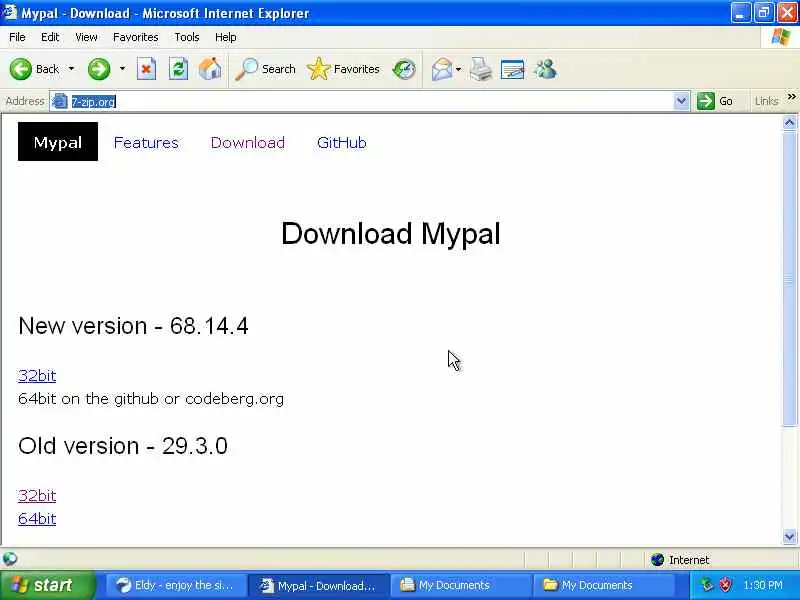Open the Favorites star pane
The width and height of the screenshot is (800, 600).
pyautogui.click(x=319, y=69)
